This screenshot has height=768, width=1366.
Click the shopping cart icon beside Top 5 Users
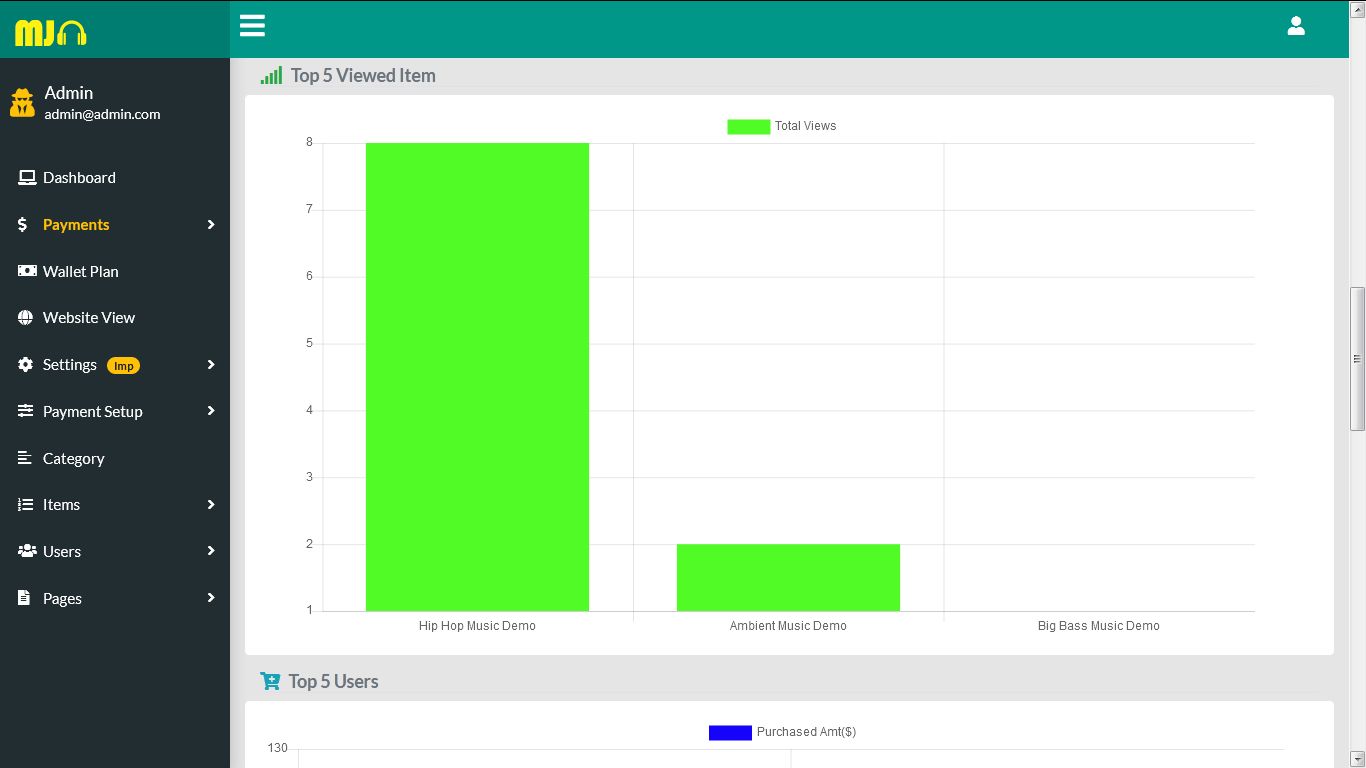pyautogui.click(x=270, y=680)
